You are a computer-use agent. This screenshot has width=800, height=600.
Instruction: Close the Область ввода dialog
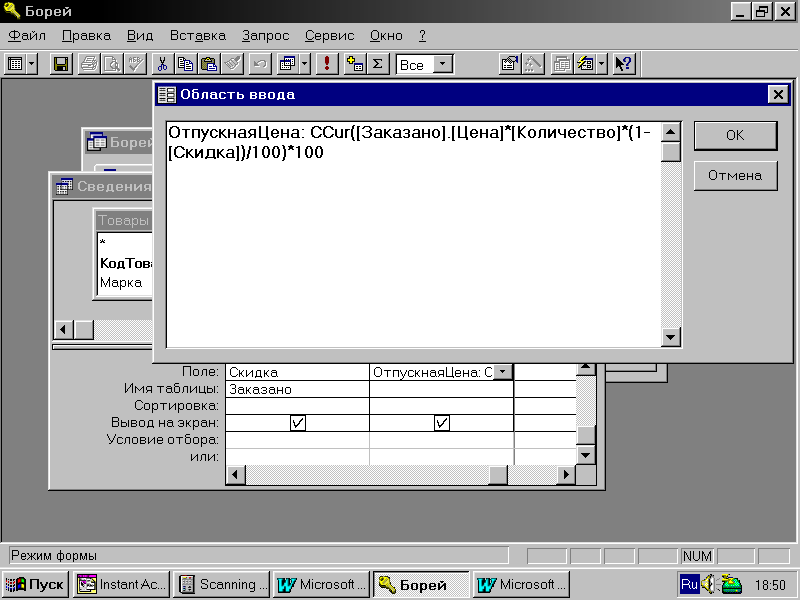(778, 94)
